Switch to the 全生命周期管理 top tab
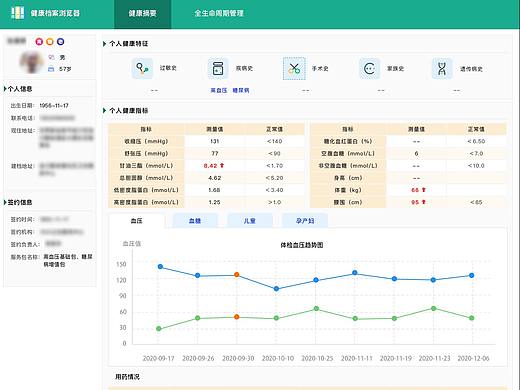 (x=219, y=13)
